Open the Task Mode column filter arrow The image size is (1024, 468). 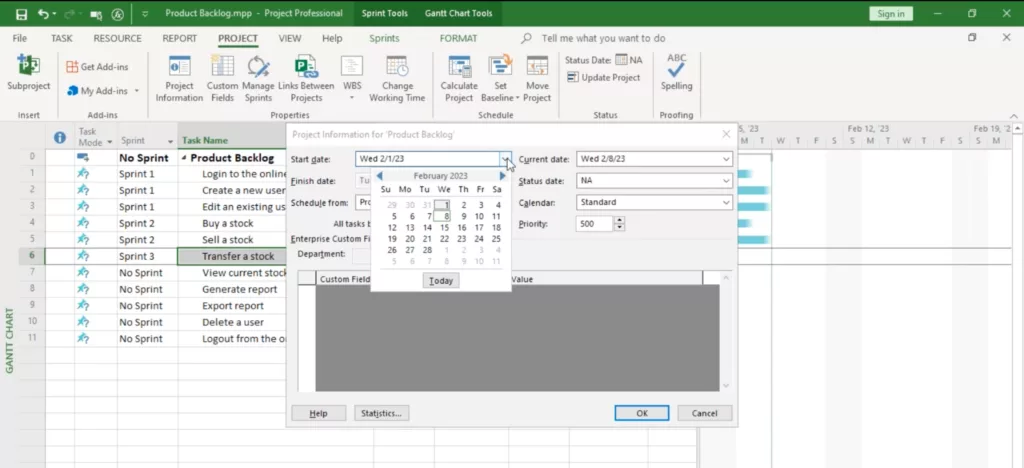[x=110, y=142]
